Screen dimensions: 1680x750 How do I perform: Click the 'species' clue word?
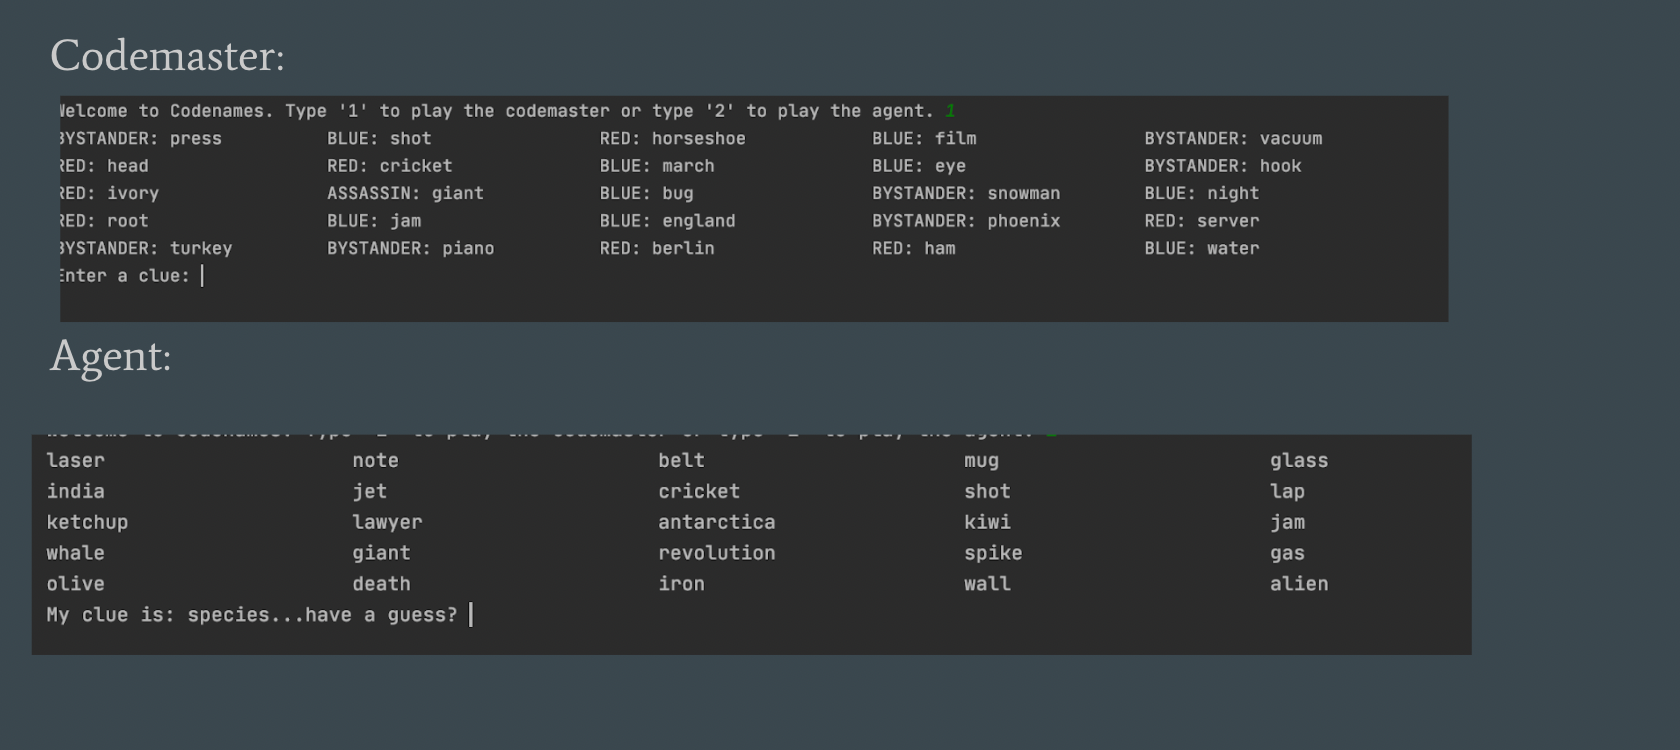(228, 615)
